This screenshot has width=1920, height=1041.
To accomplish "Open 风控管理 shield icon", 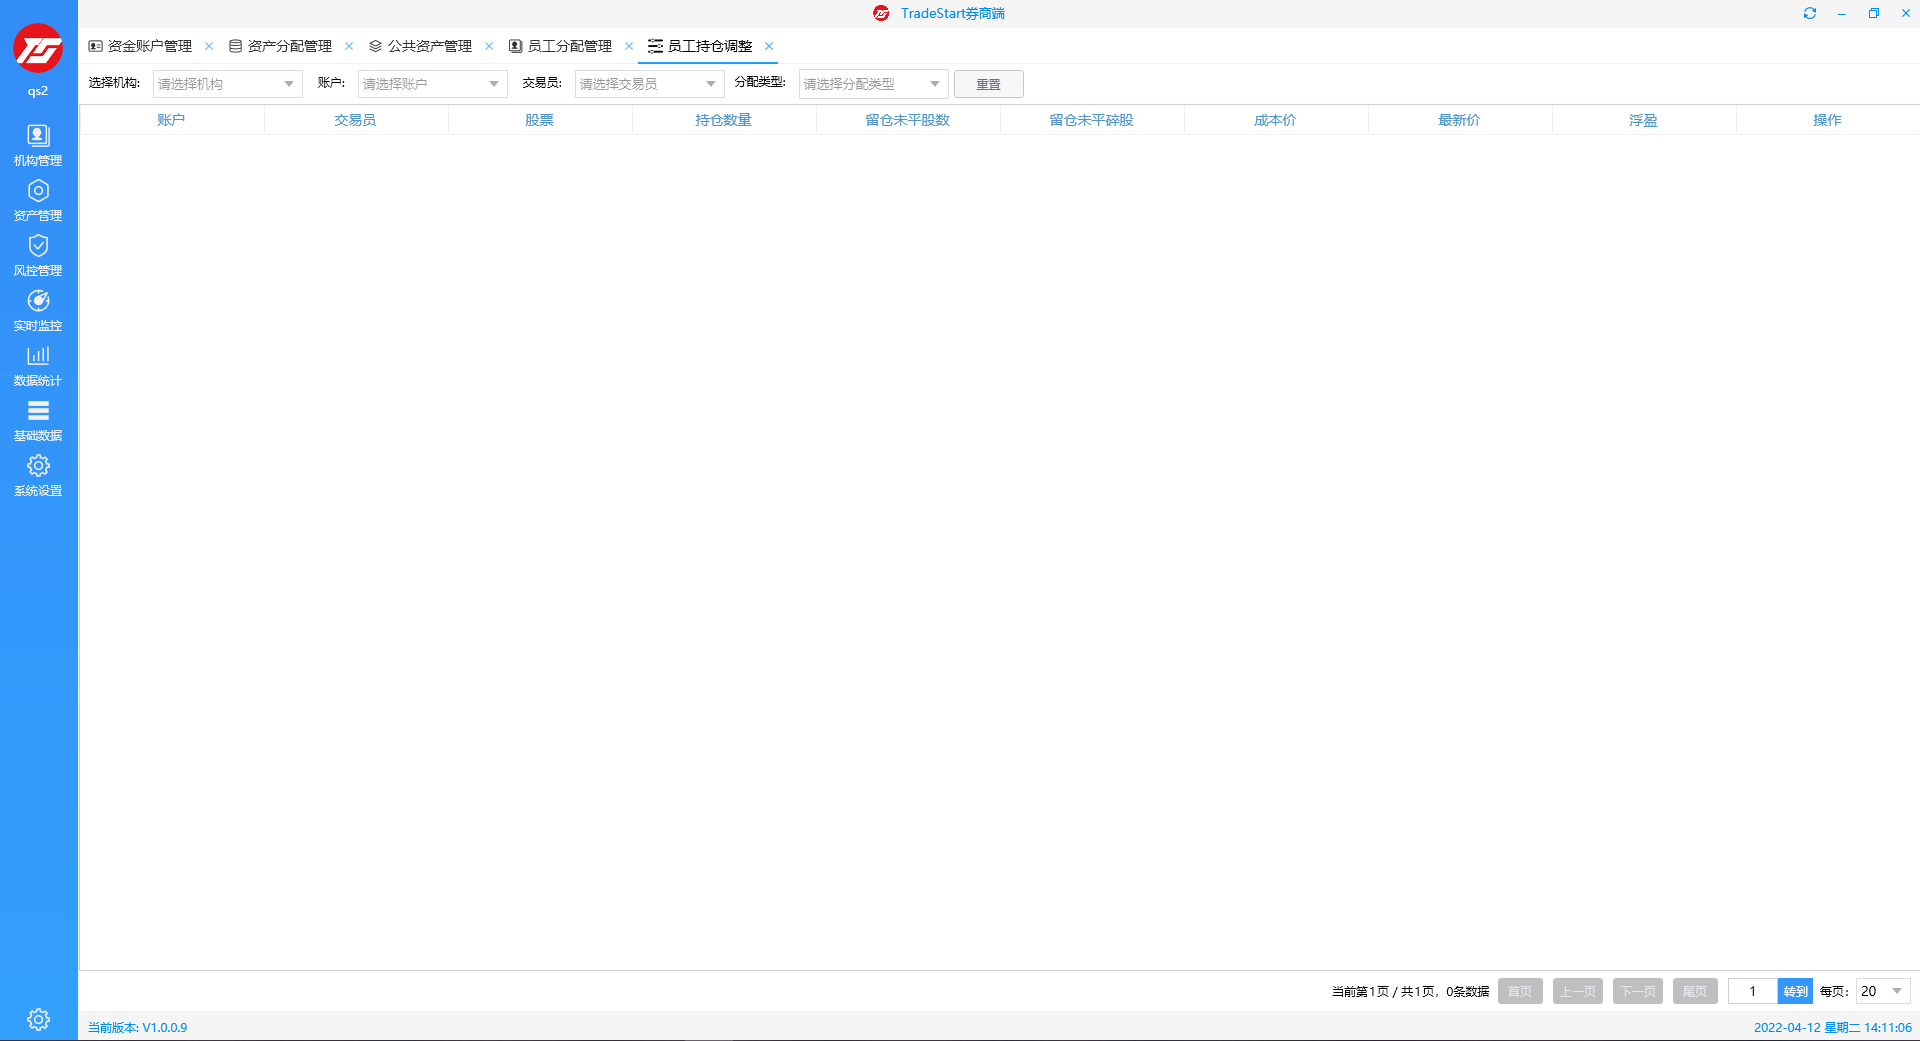I will click(x=38, y=255).
